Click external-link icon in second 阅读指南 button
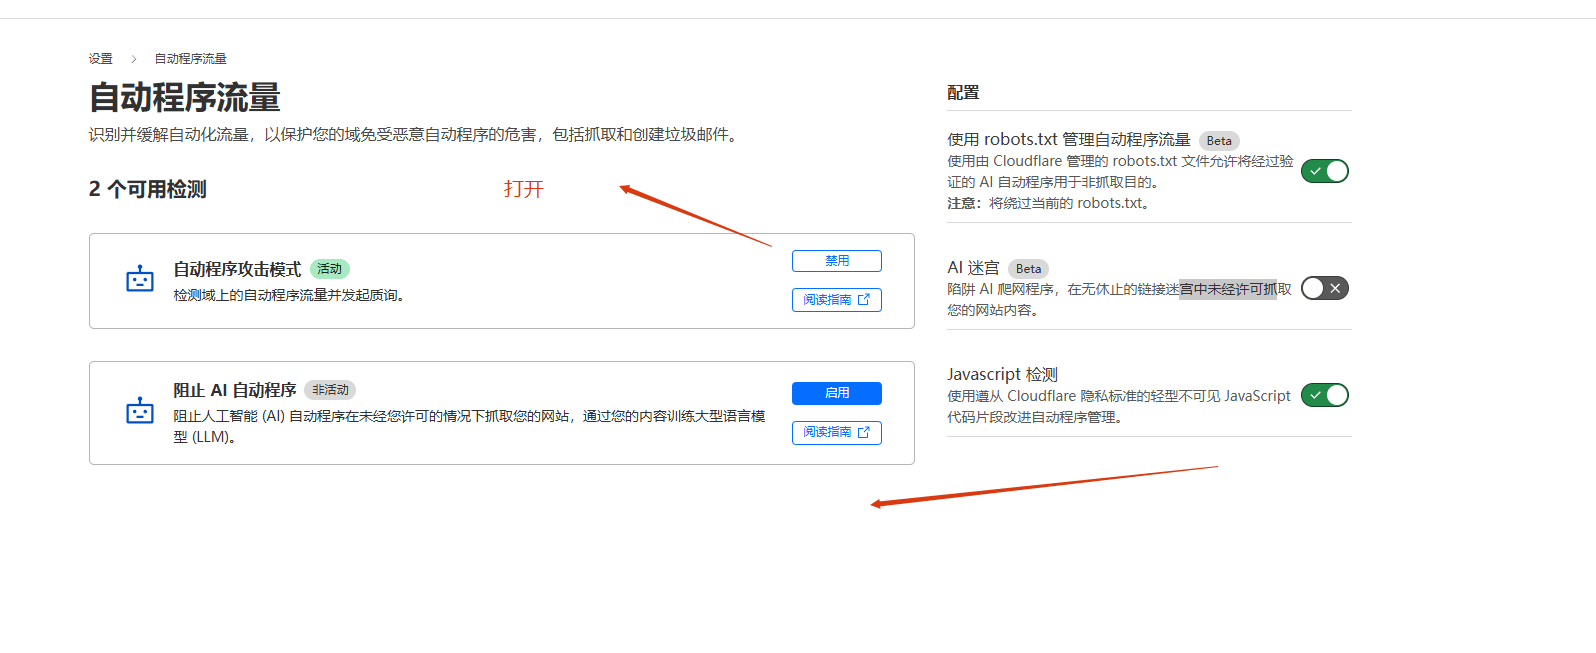Viewport: 1596px width, 653px height. [864, 432]
